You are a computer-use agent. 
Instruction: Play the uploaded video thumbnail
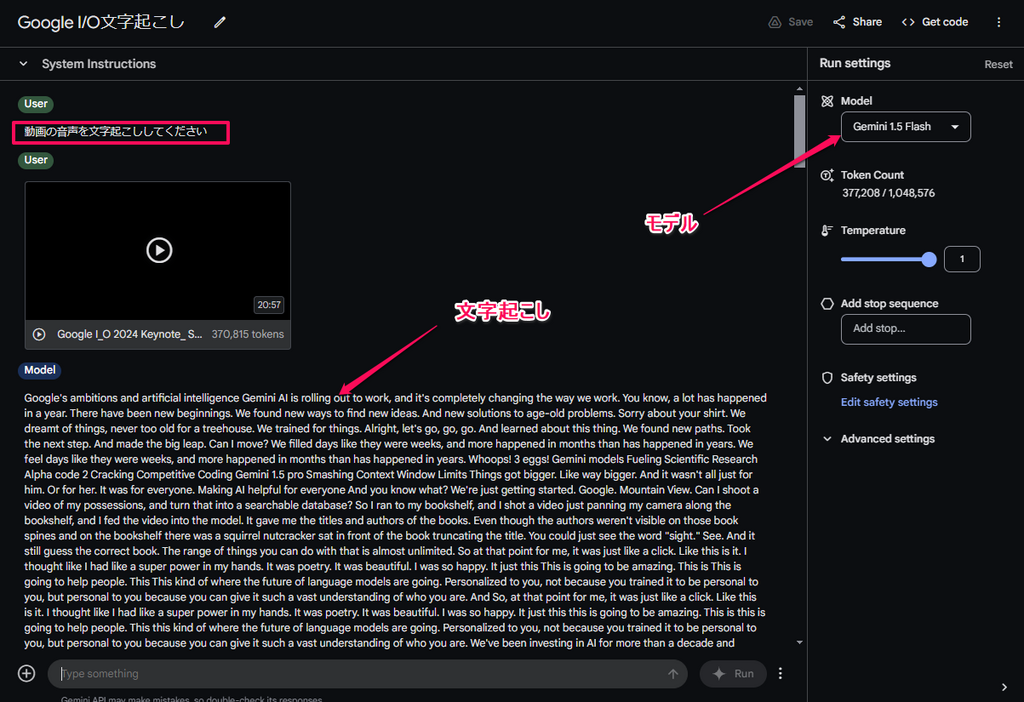159,250
